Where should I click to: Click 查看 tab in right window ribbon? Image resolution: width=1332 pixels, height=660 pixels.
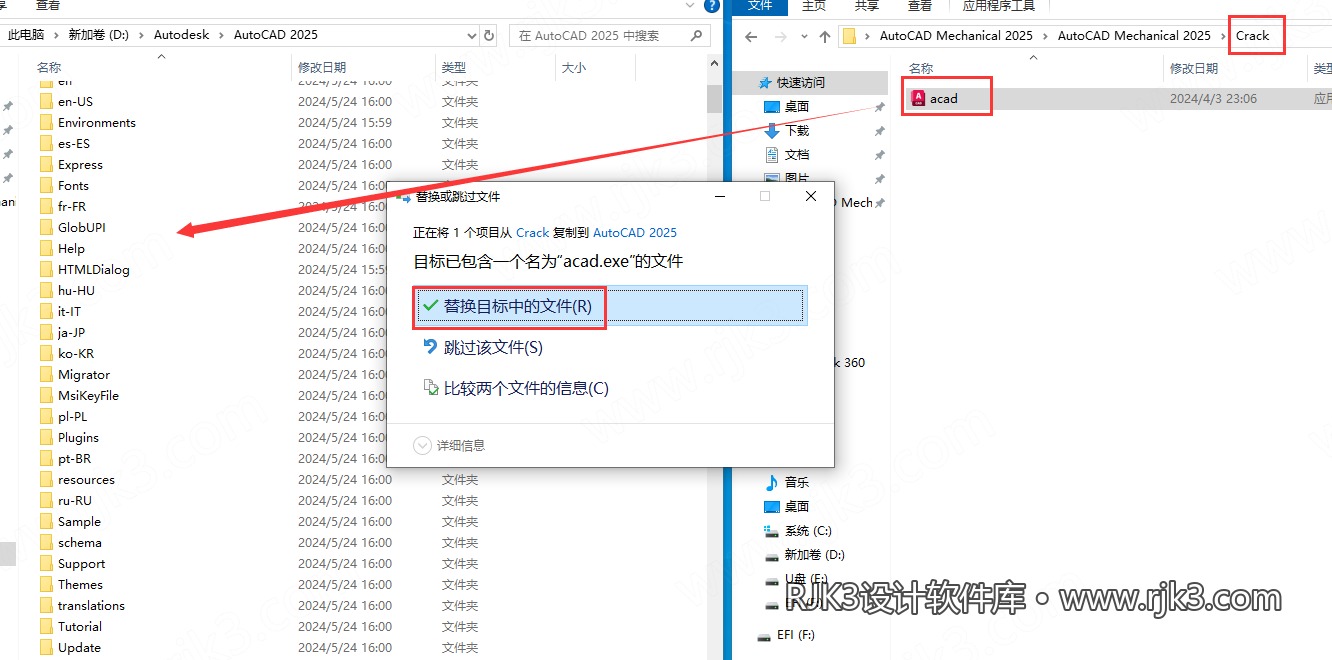click(920, 6)
